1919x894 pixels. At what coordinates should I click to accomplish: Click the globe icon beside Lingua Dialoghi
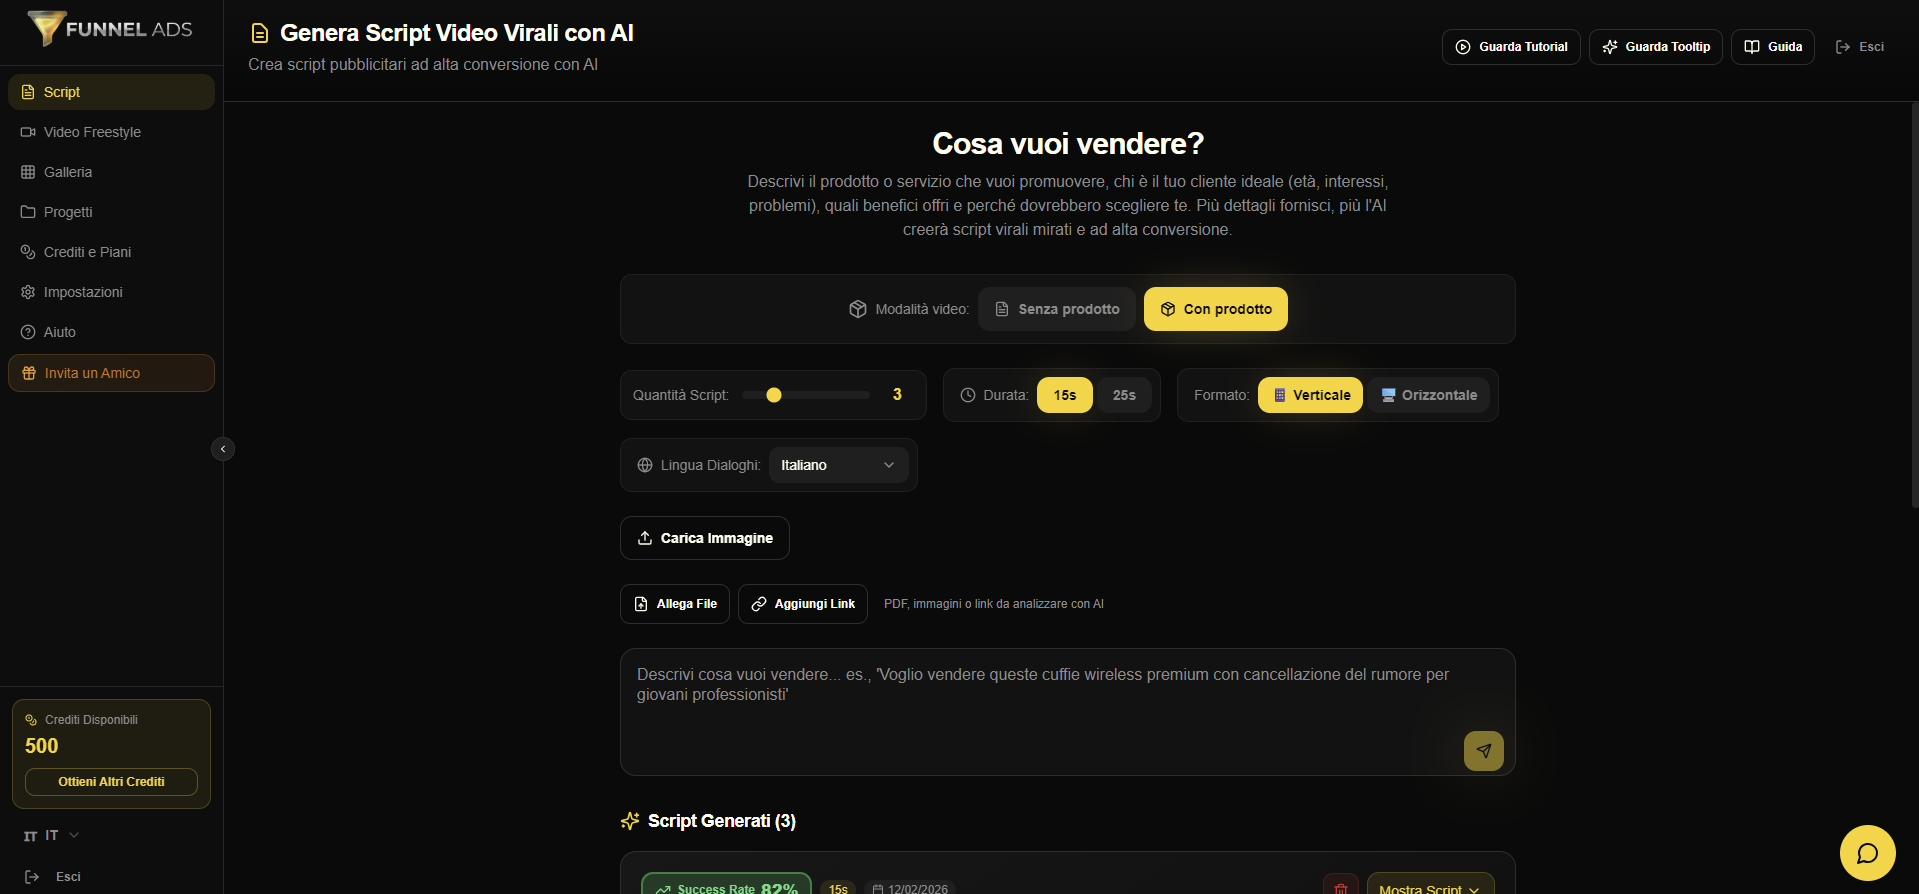click(x=645, y=465)
